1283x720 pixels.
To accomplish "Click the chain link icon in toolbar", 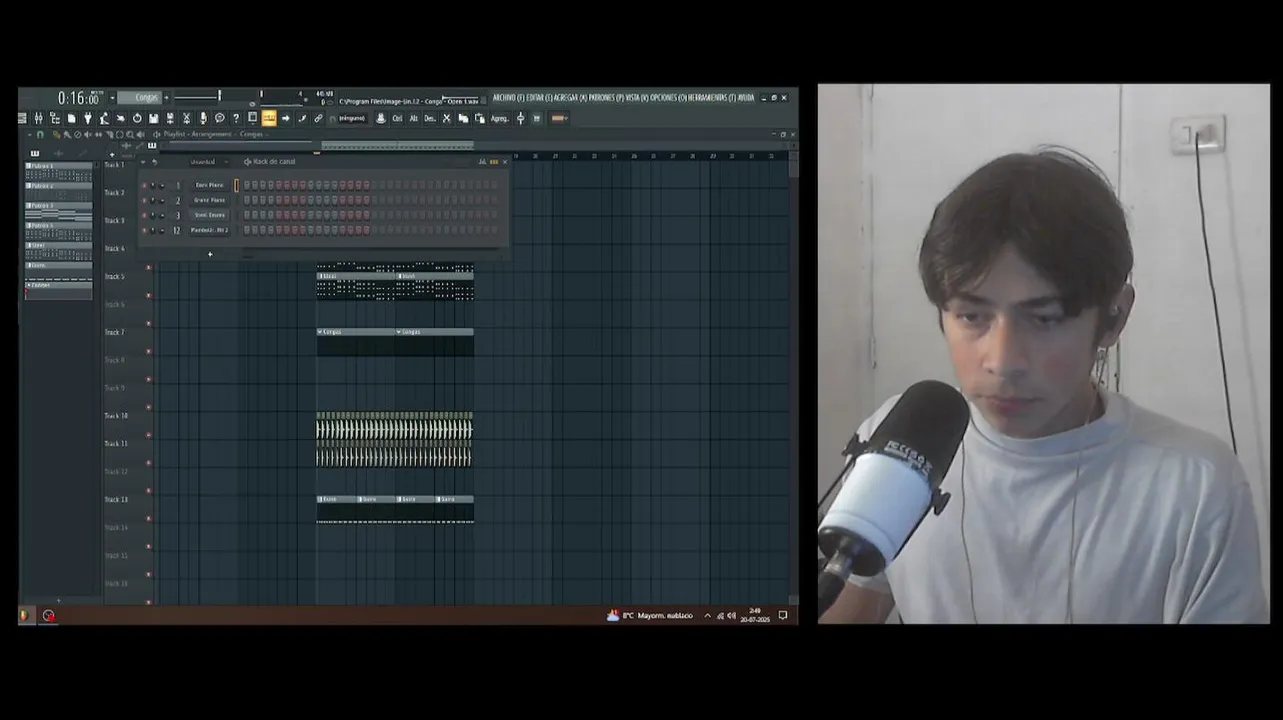I will (318, 118).
